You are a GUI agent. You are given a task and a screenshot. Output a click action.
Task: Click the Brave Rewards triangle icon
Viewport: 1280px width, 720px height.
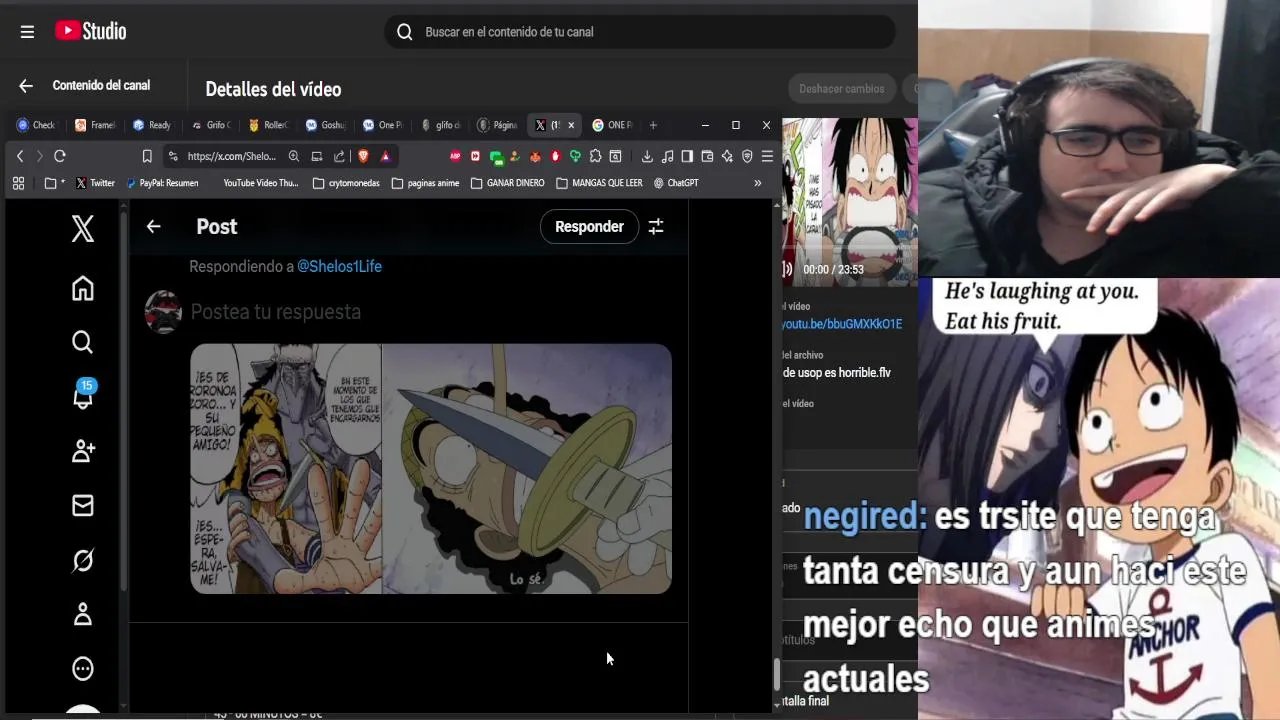[x=385, y=156]
